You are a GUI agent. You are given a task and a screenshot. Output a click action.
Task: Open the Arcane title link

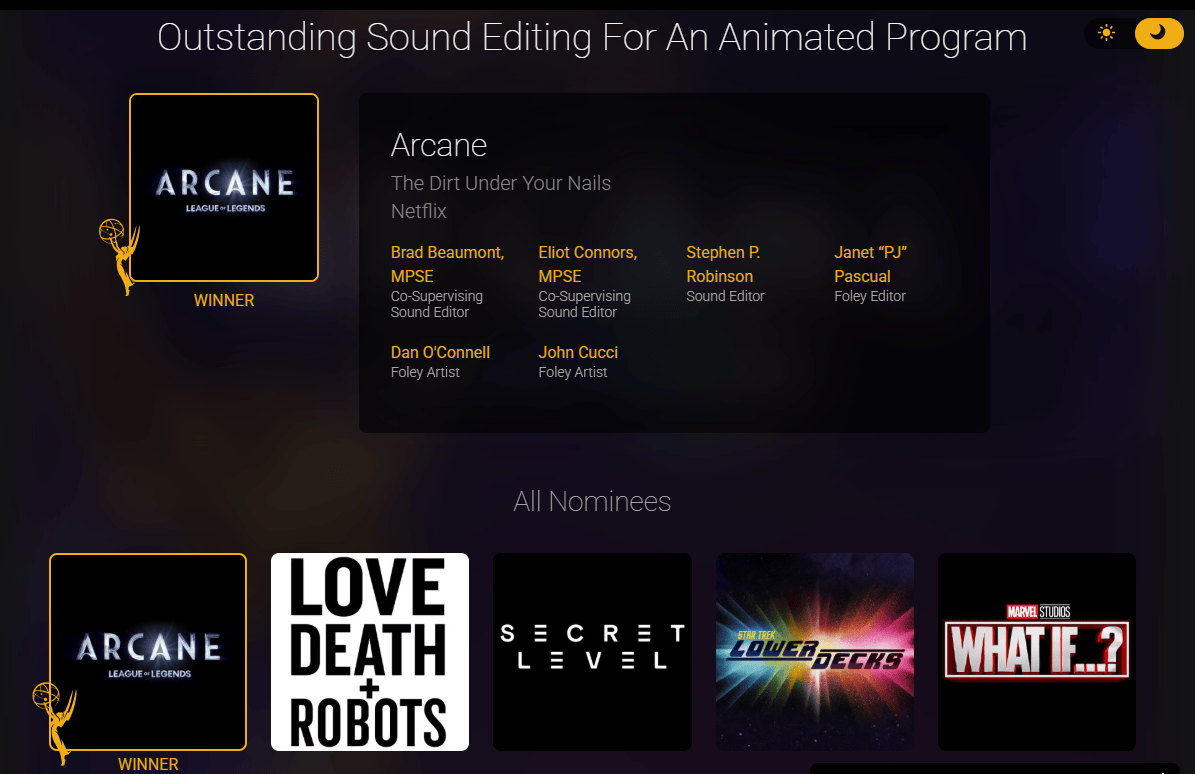(439, 145)
